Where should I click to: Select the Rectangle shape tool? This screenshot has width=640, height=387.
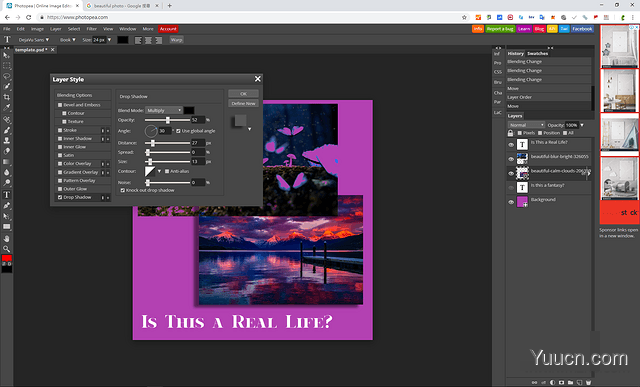click(6, 227)
